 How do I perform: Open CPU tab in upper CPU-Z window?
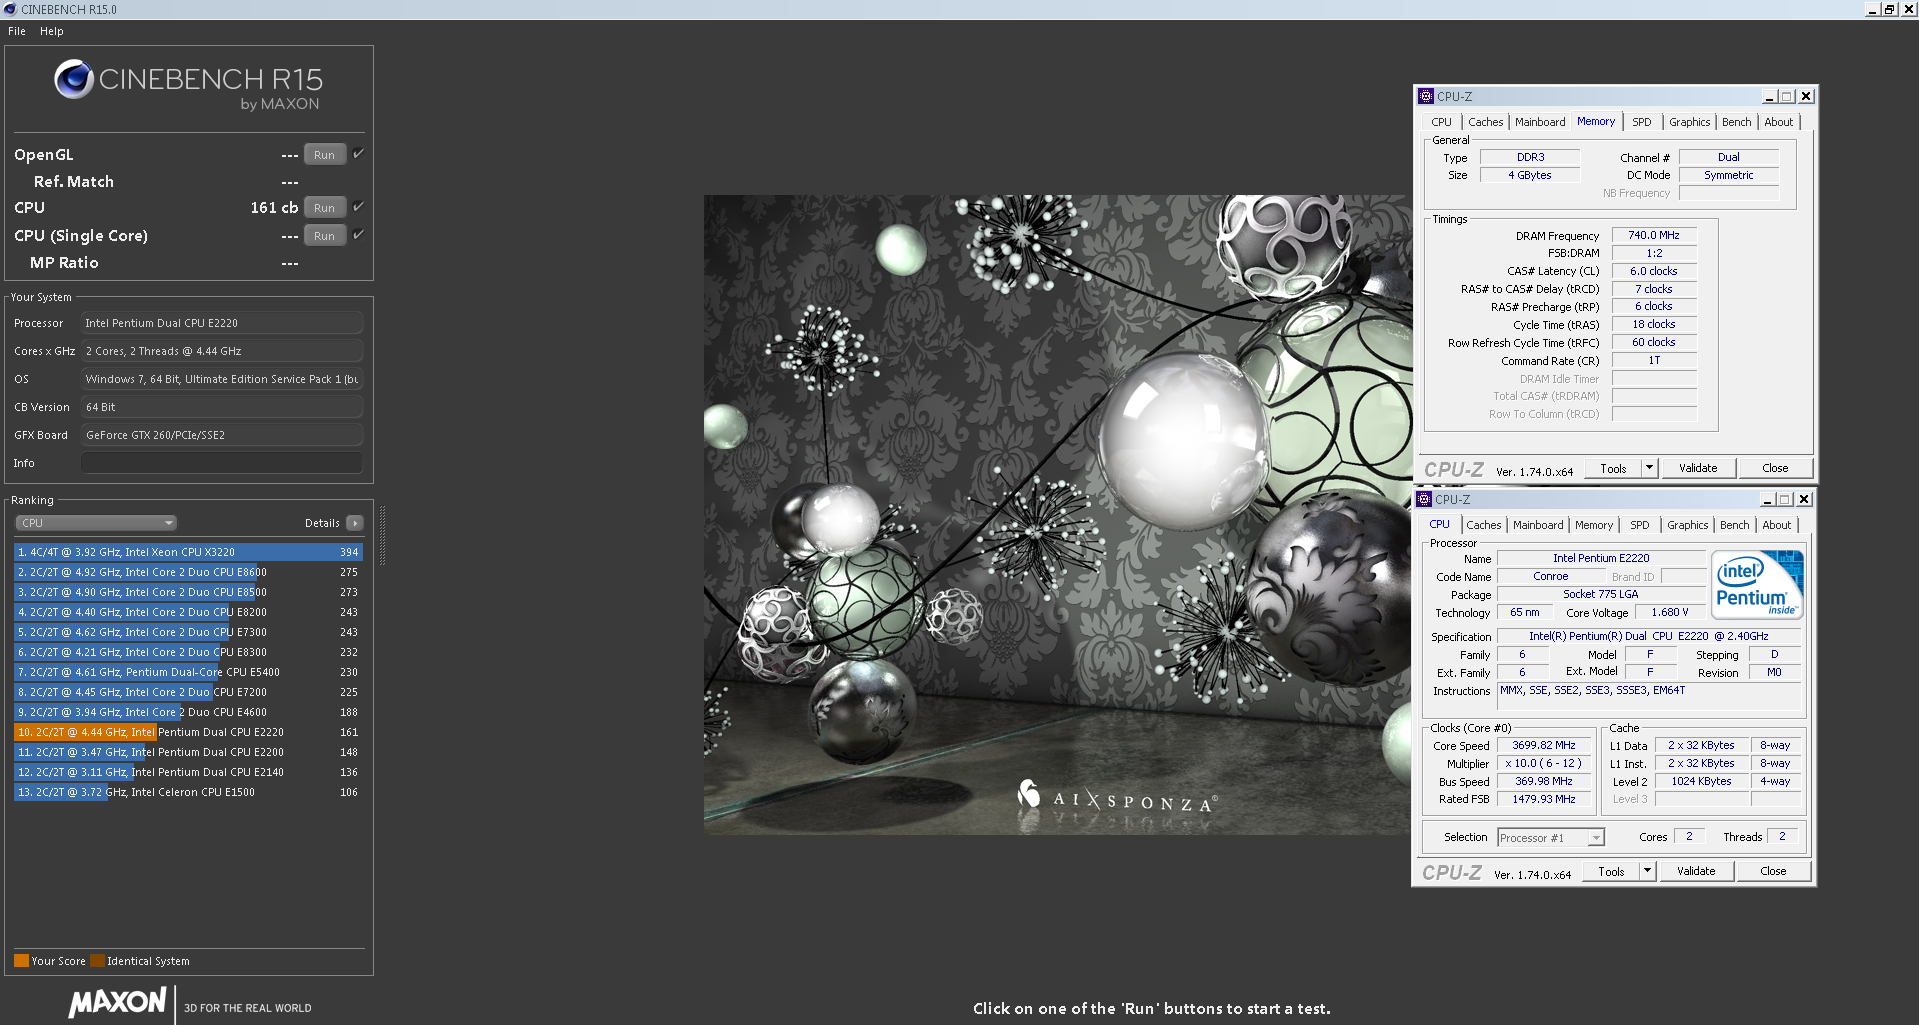1441,122
